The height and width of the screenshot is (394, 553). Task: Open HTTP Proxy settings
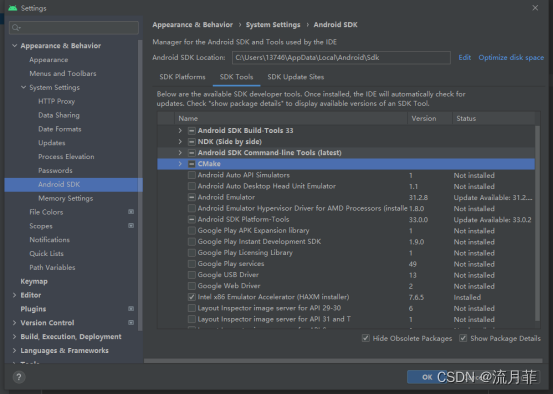tap(56, 101)
